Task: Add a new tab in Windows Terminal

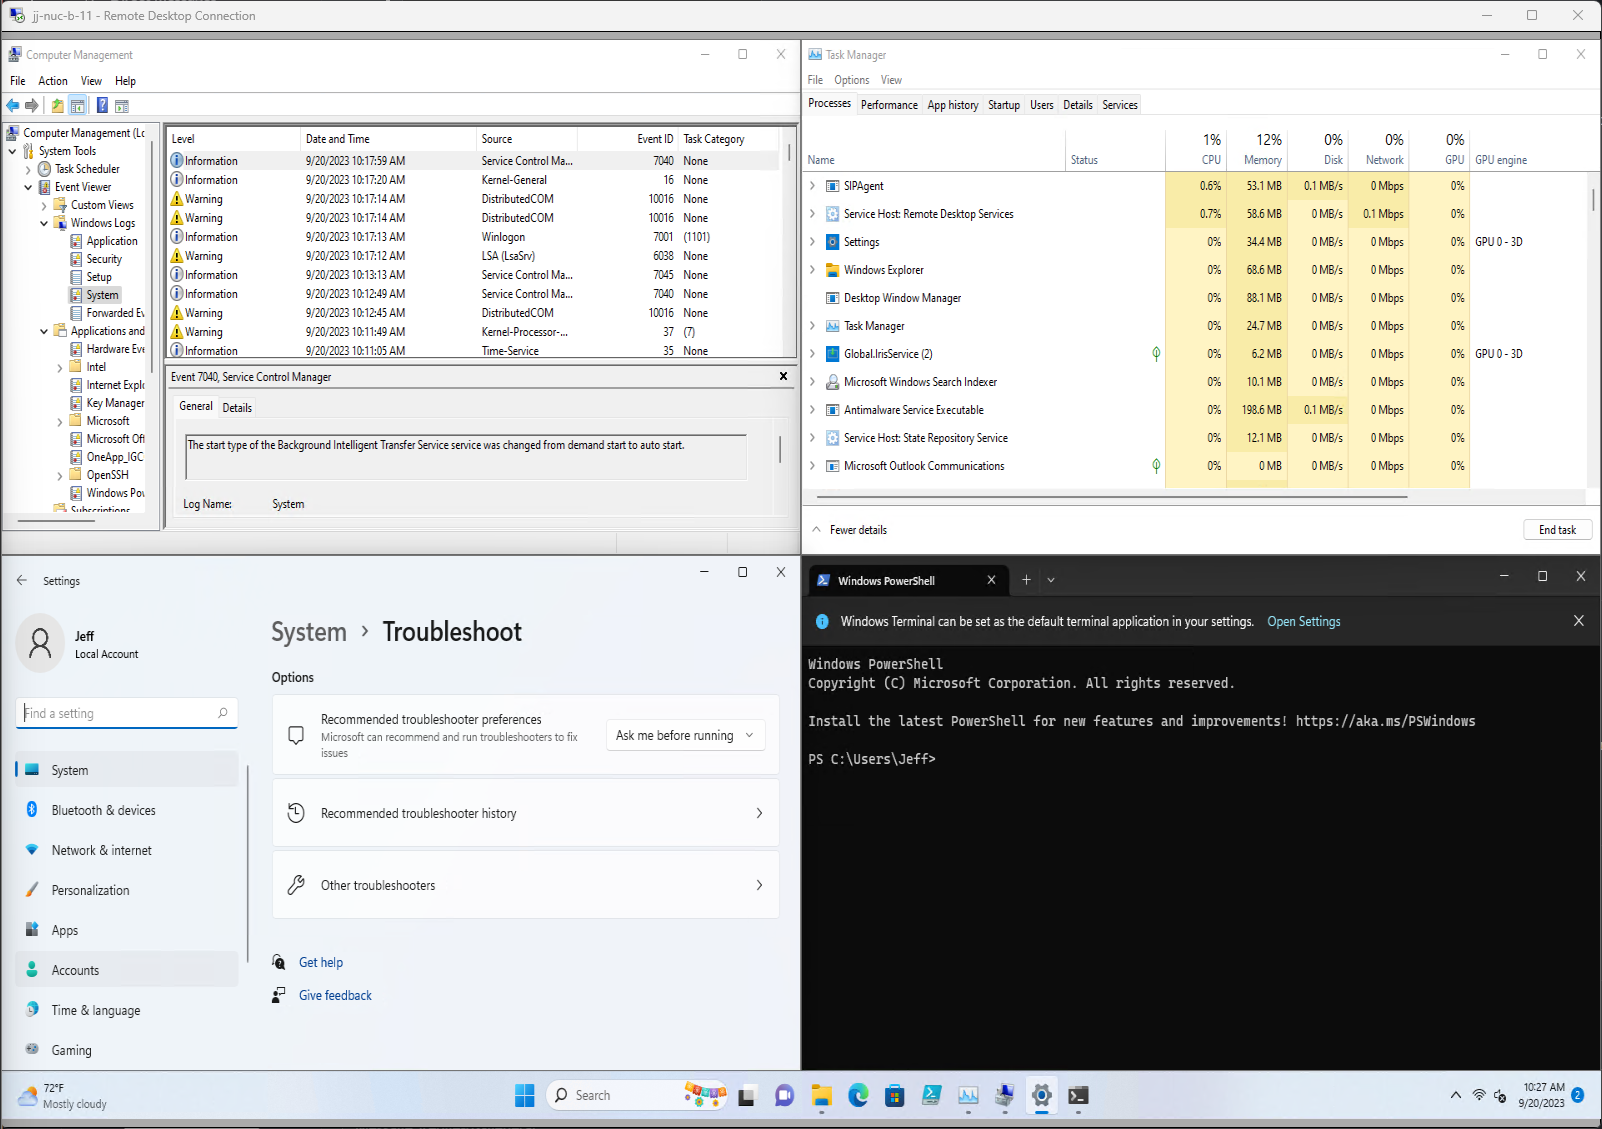Action: click(x=1026, y=580)
